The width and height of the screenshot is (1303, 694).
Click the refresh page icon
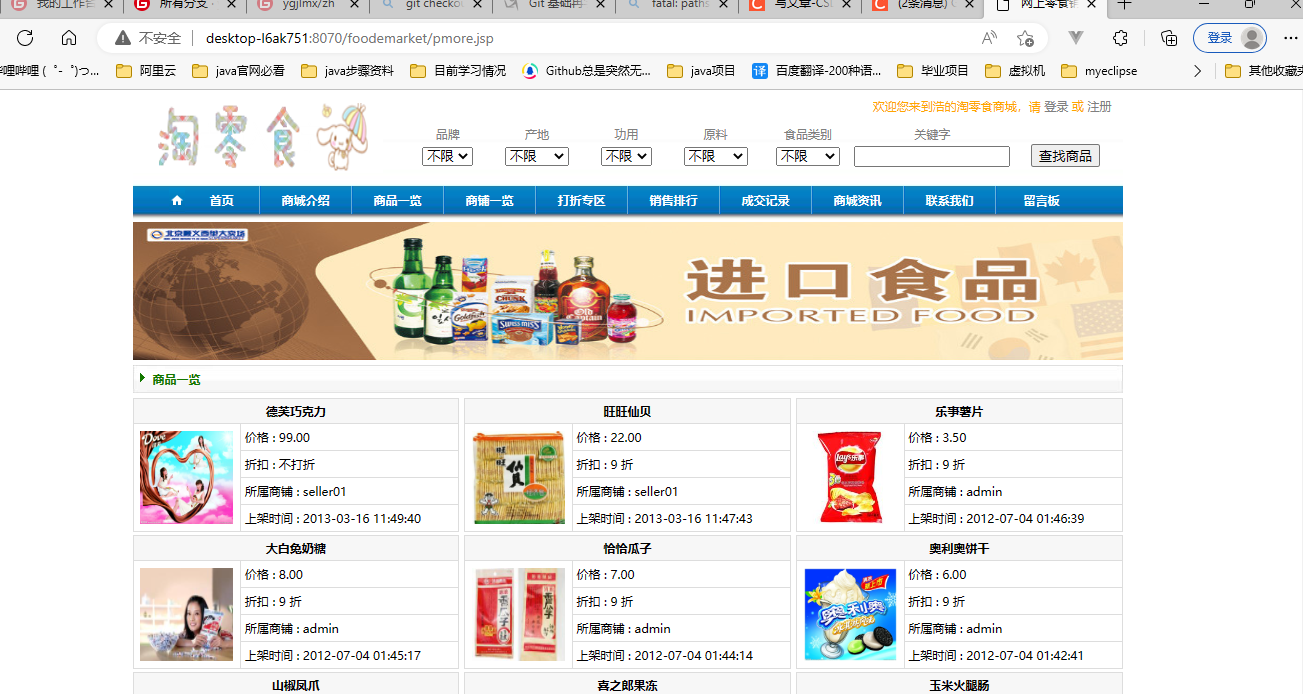(x=24, y=38)
